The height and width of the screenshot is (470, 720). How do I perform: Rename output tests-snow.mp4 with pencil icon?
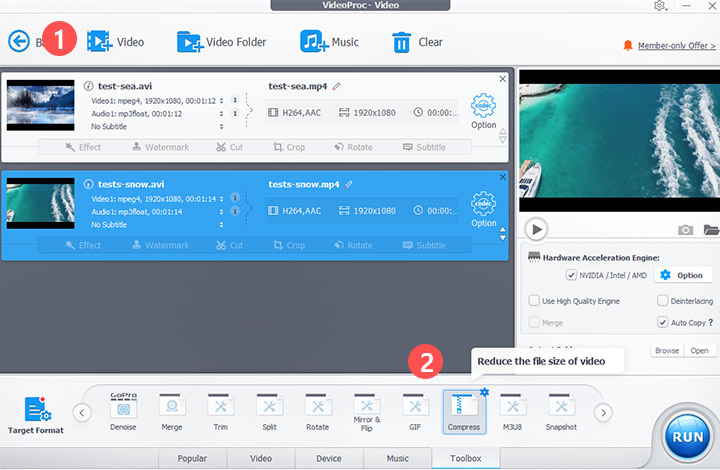pos(349,184)
